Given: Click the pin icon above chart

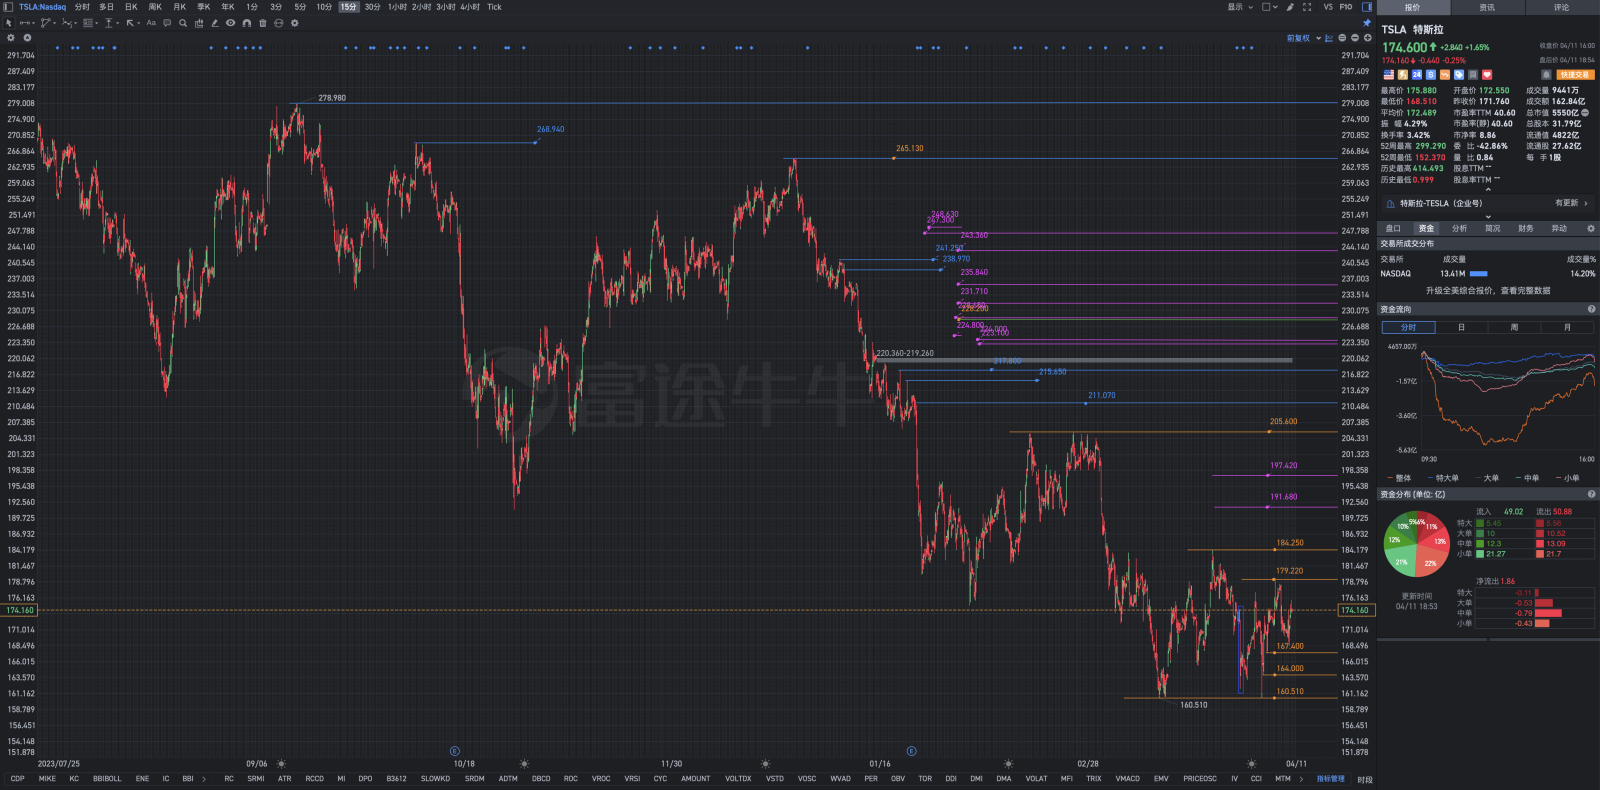Looking at the screenshot, I should pyautogui.click(x=1366, y=23).
